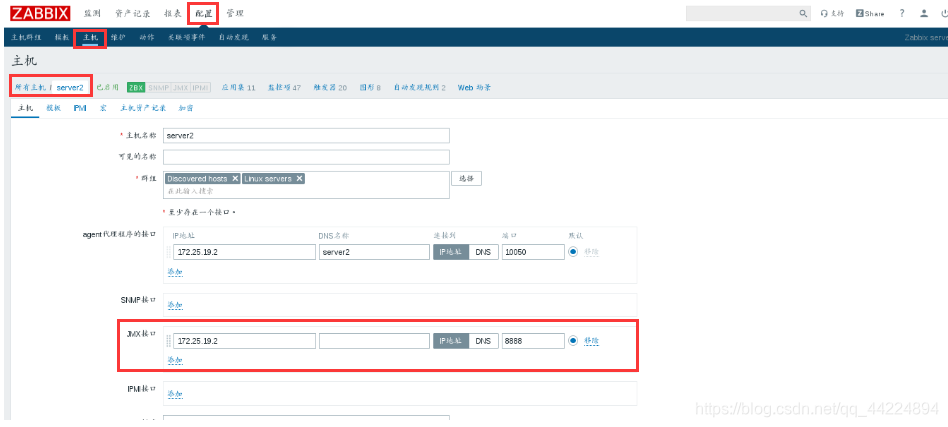Go to 服务 in submenu
948x427 pixels.
(x=270, y=37)
